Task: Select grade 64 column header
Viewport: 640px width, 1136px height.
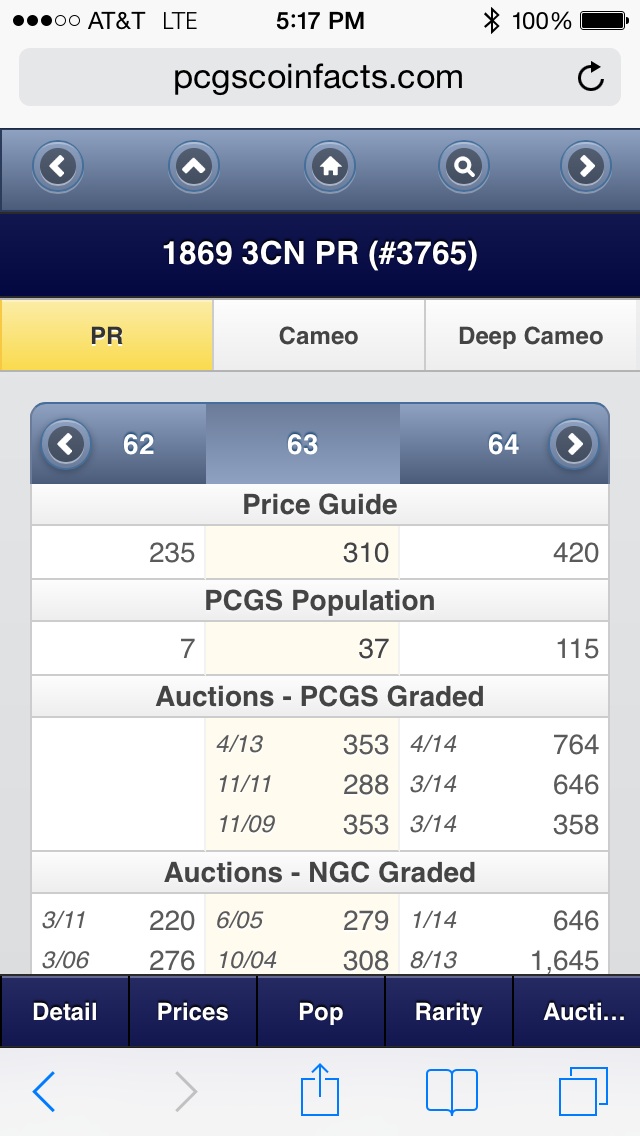Action: [503, 443]
